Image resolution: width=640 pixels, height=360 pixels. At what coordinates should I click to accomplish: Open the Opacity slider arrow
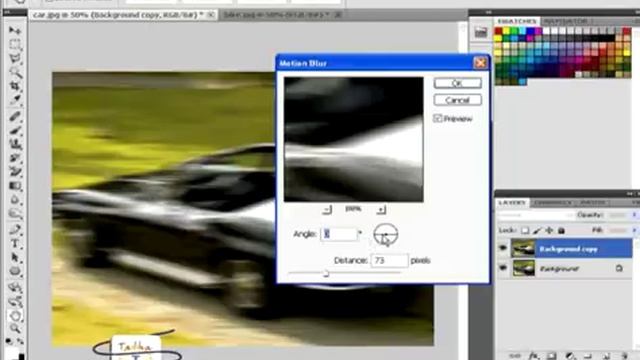[x=634, y=215]
